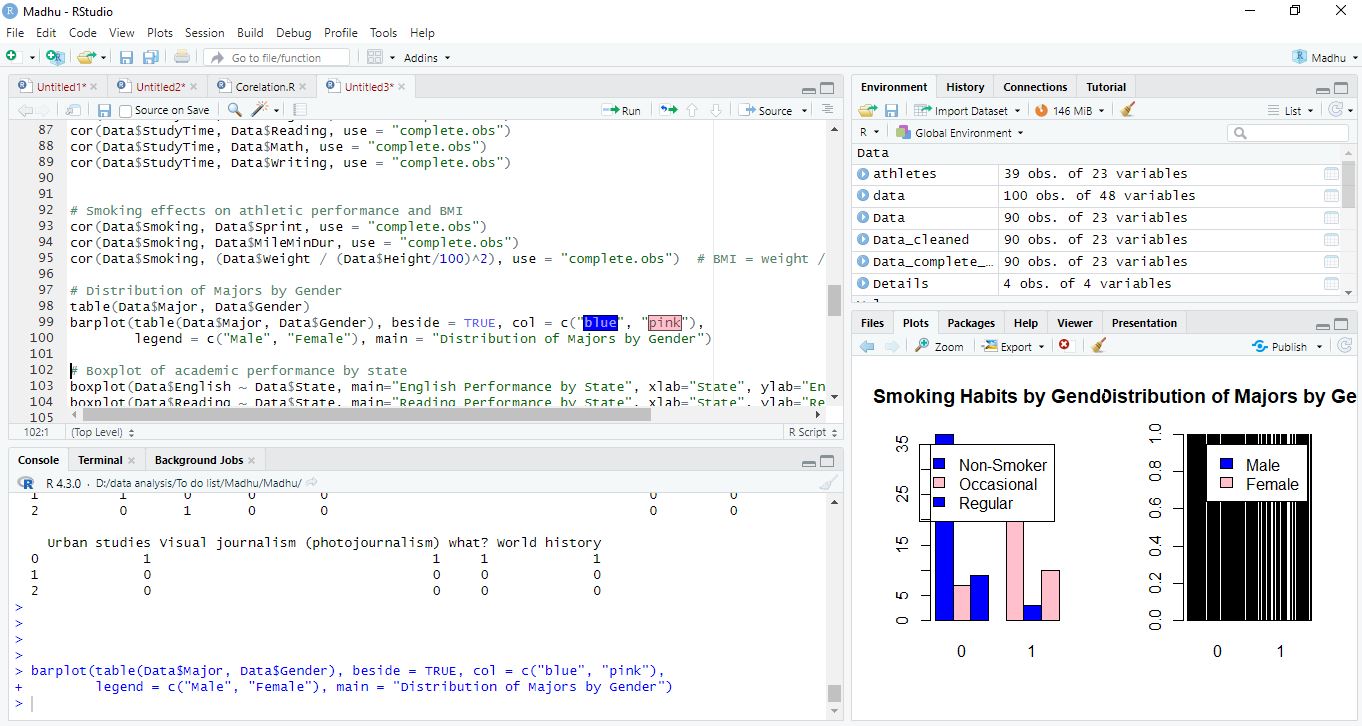Expand the athletes data object
1362x726 pixels.
point(863,174)
